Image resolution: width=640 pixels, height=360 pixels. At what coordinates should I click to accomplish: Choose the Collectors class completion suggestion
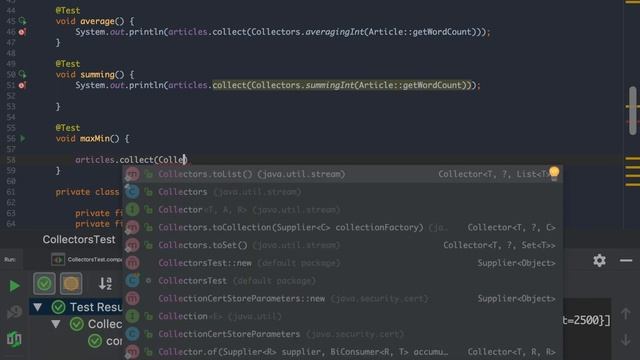click(343, 192)
